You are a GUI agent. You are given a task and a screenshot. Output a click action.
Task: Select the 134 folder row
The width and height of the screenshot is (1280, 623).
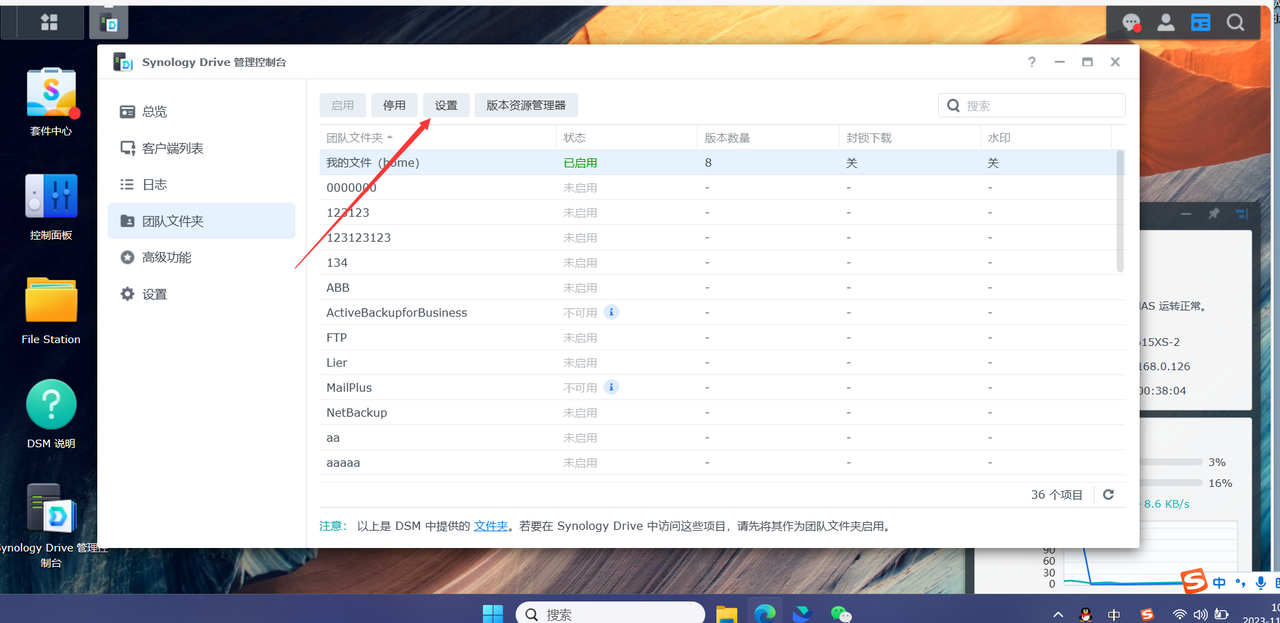(x=717, y=262)
